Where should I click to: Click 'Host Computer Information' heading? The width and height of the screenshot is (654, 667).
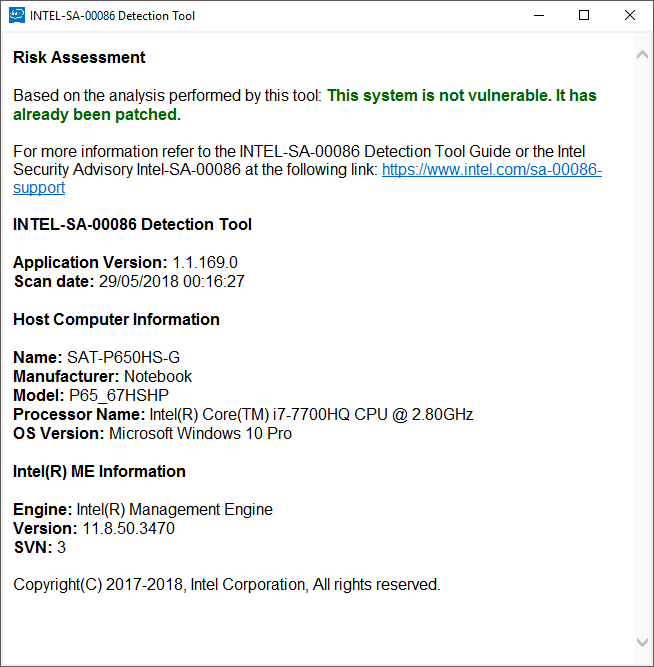tap(116, 319)
